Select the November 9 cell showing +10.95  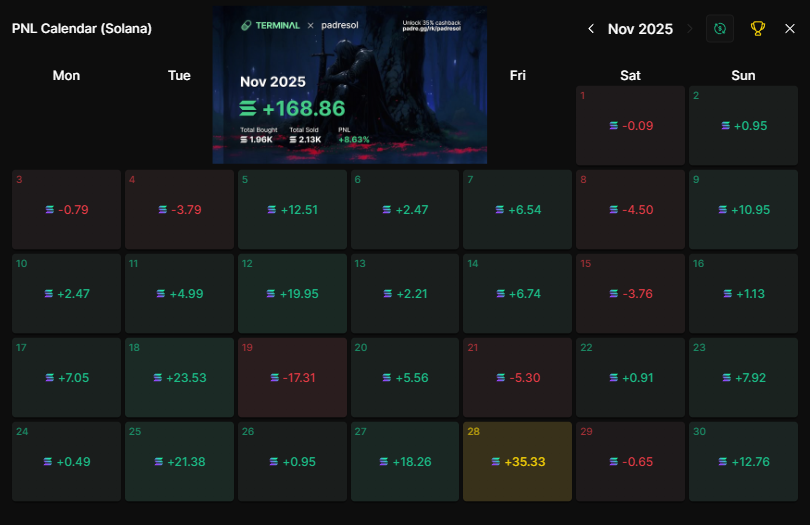pyautogui.click(x=743, y=209)
